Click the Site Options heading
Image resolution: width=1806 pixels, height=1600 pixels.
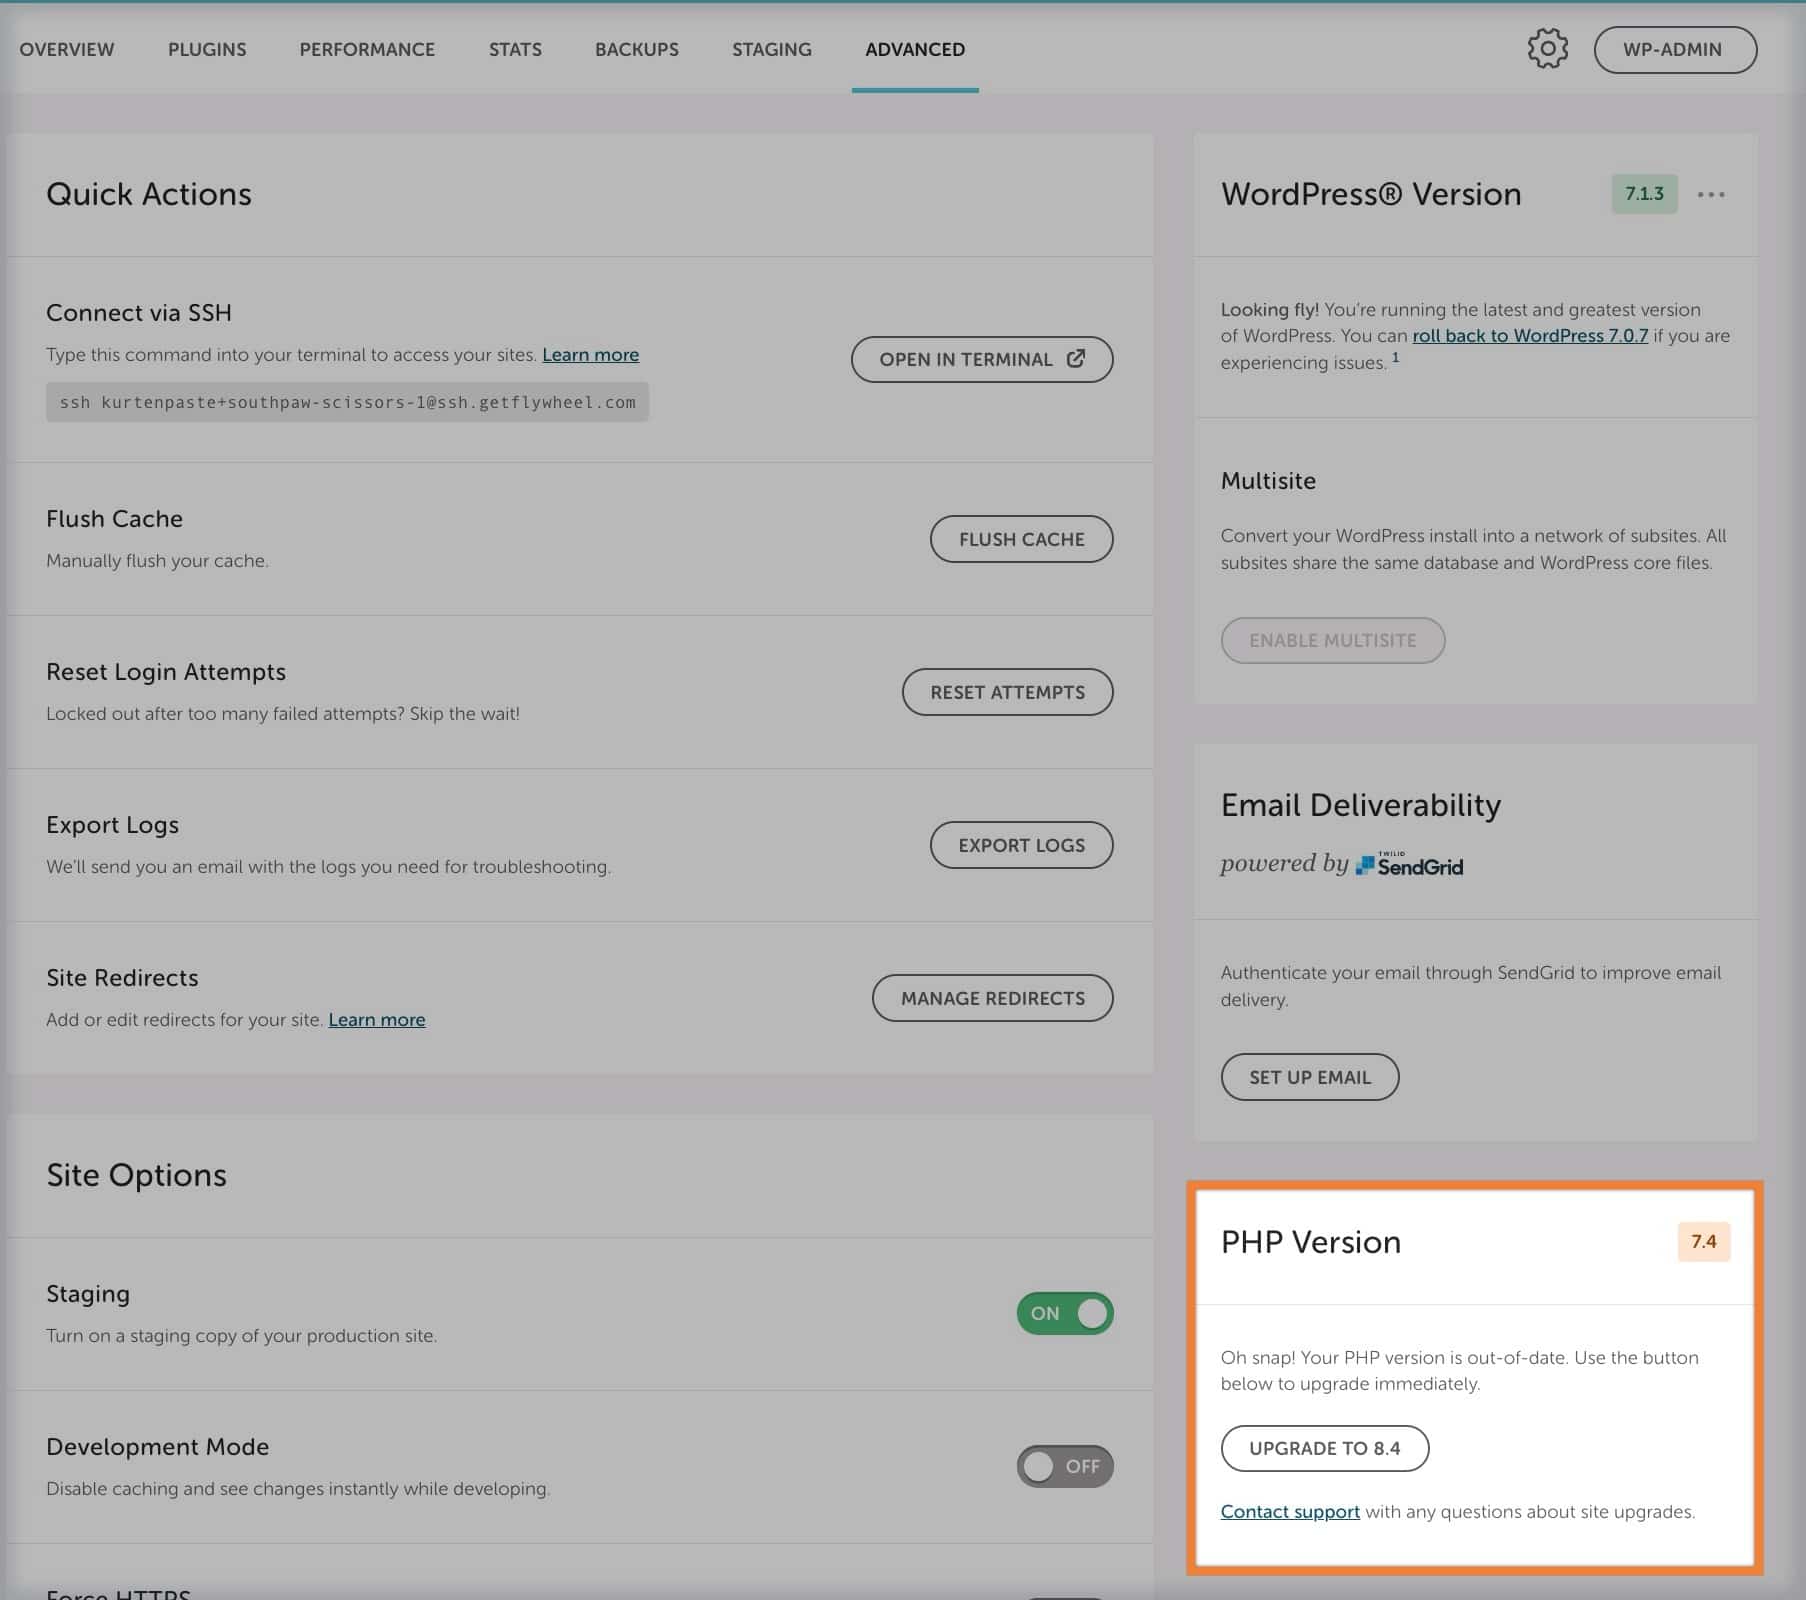click(x=137, y=1175)
